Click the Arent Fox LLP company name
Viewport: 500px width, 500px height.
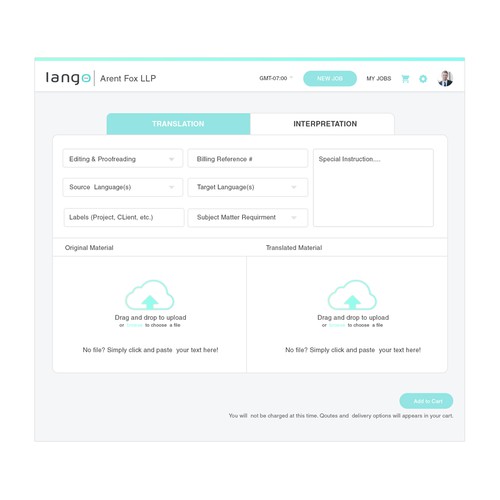click(128, 79)
